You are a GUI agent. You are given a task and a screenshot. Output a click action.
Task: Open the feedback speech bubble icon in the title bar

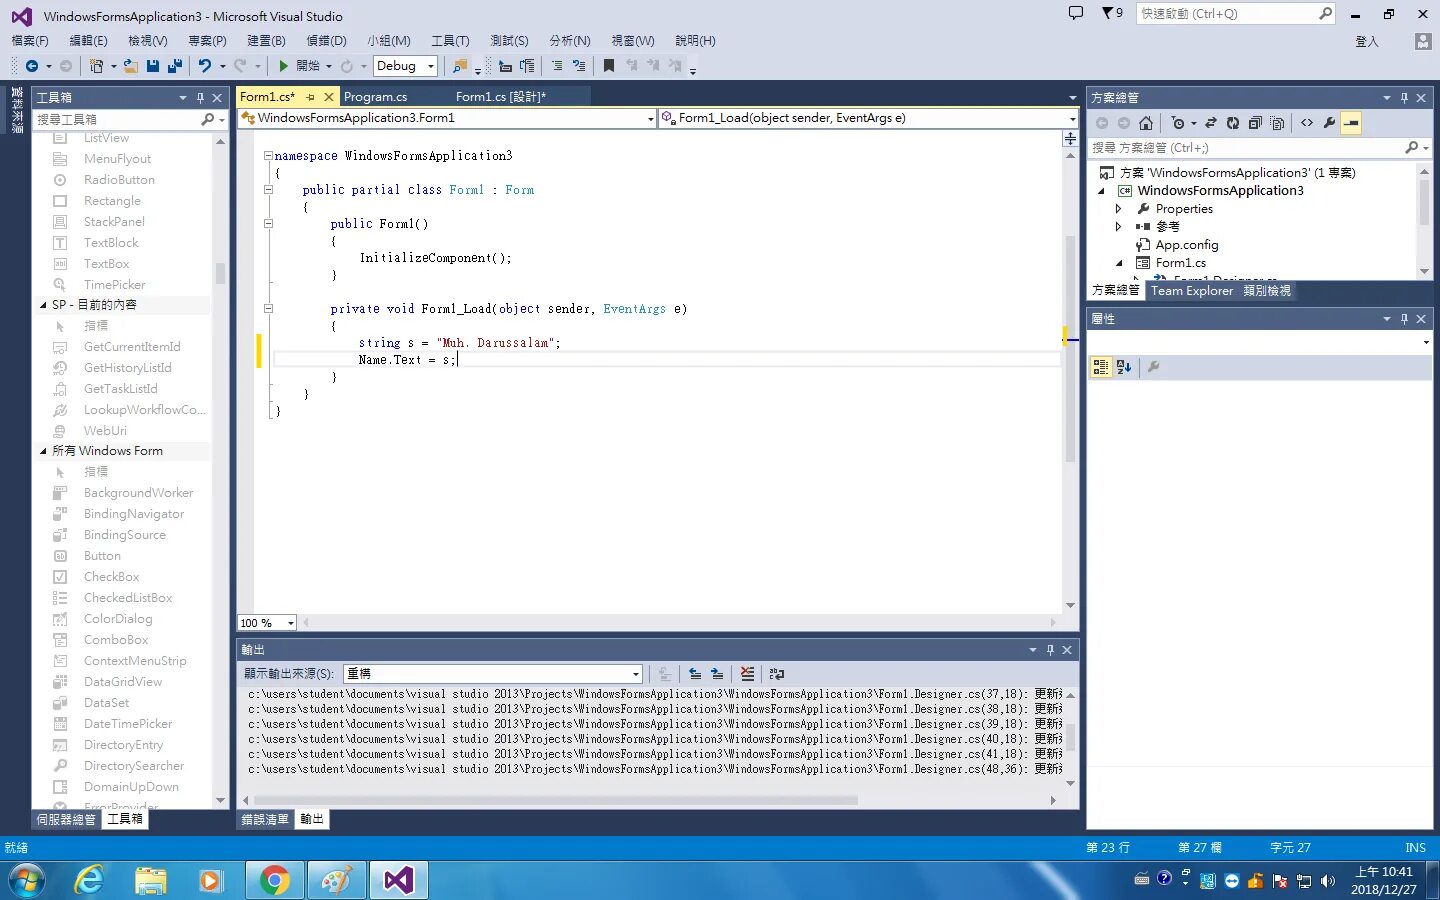pyautogui.click(x=1076, y=14)
